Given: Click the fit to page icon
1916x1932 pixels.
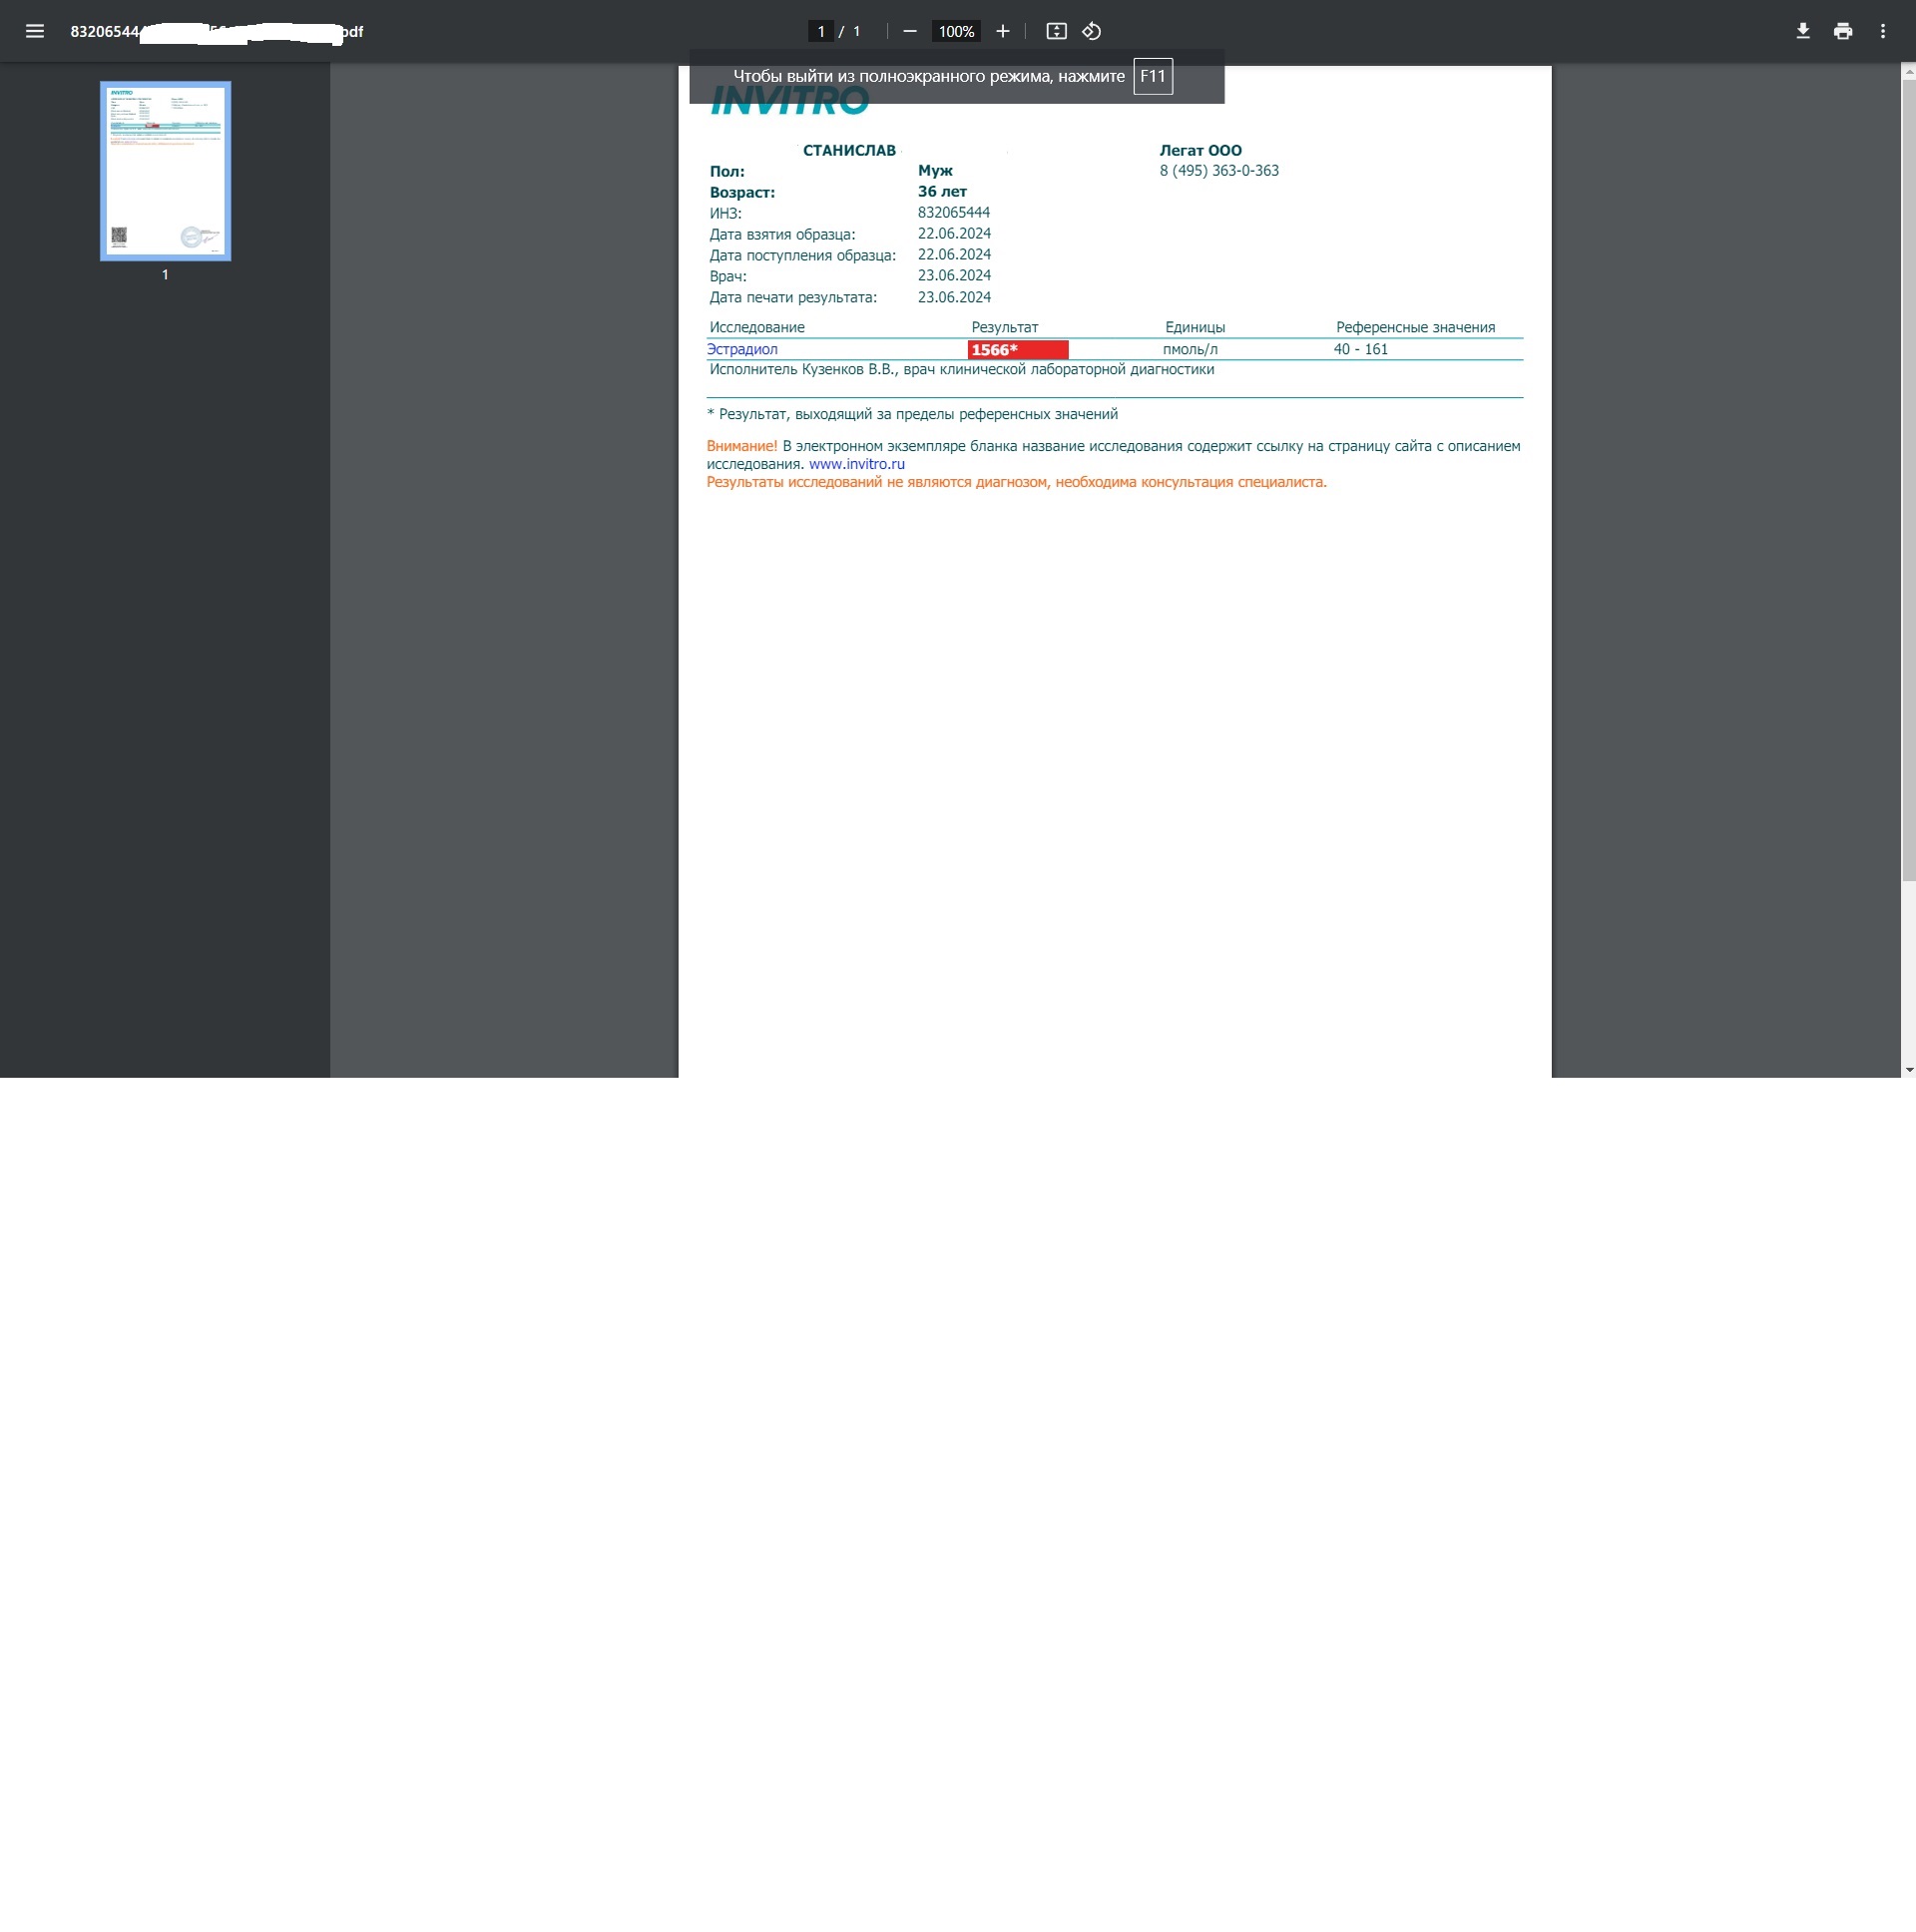Looking at the screenshot, I should pos(1056,31).
